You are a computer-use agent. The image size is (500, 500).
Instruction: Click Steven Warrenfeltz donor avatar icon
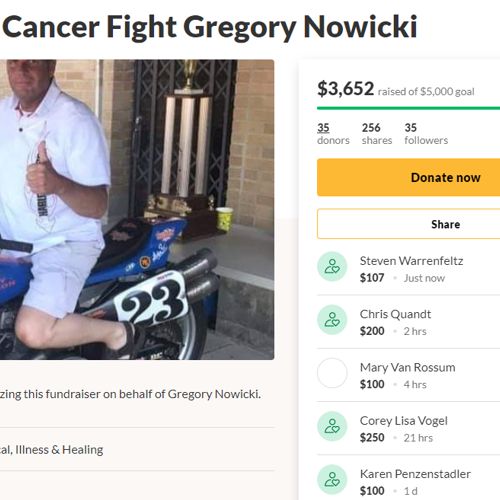[x=332, y=266]
